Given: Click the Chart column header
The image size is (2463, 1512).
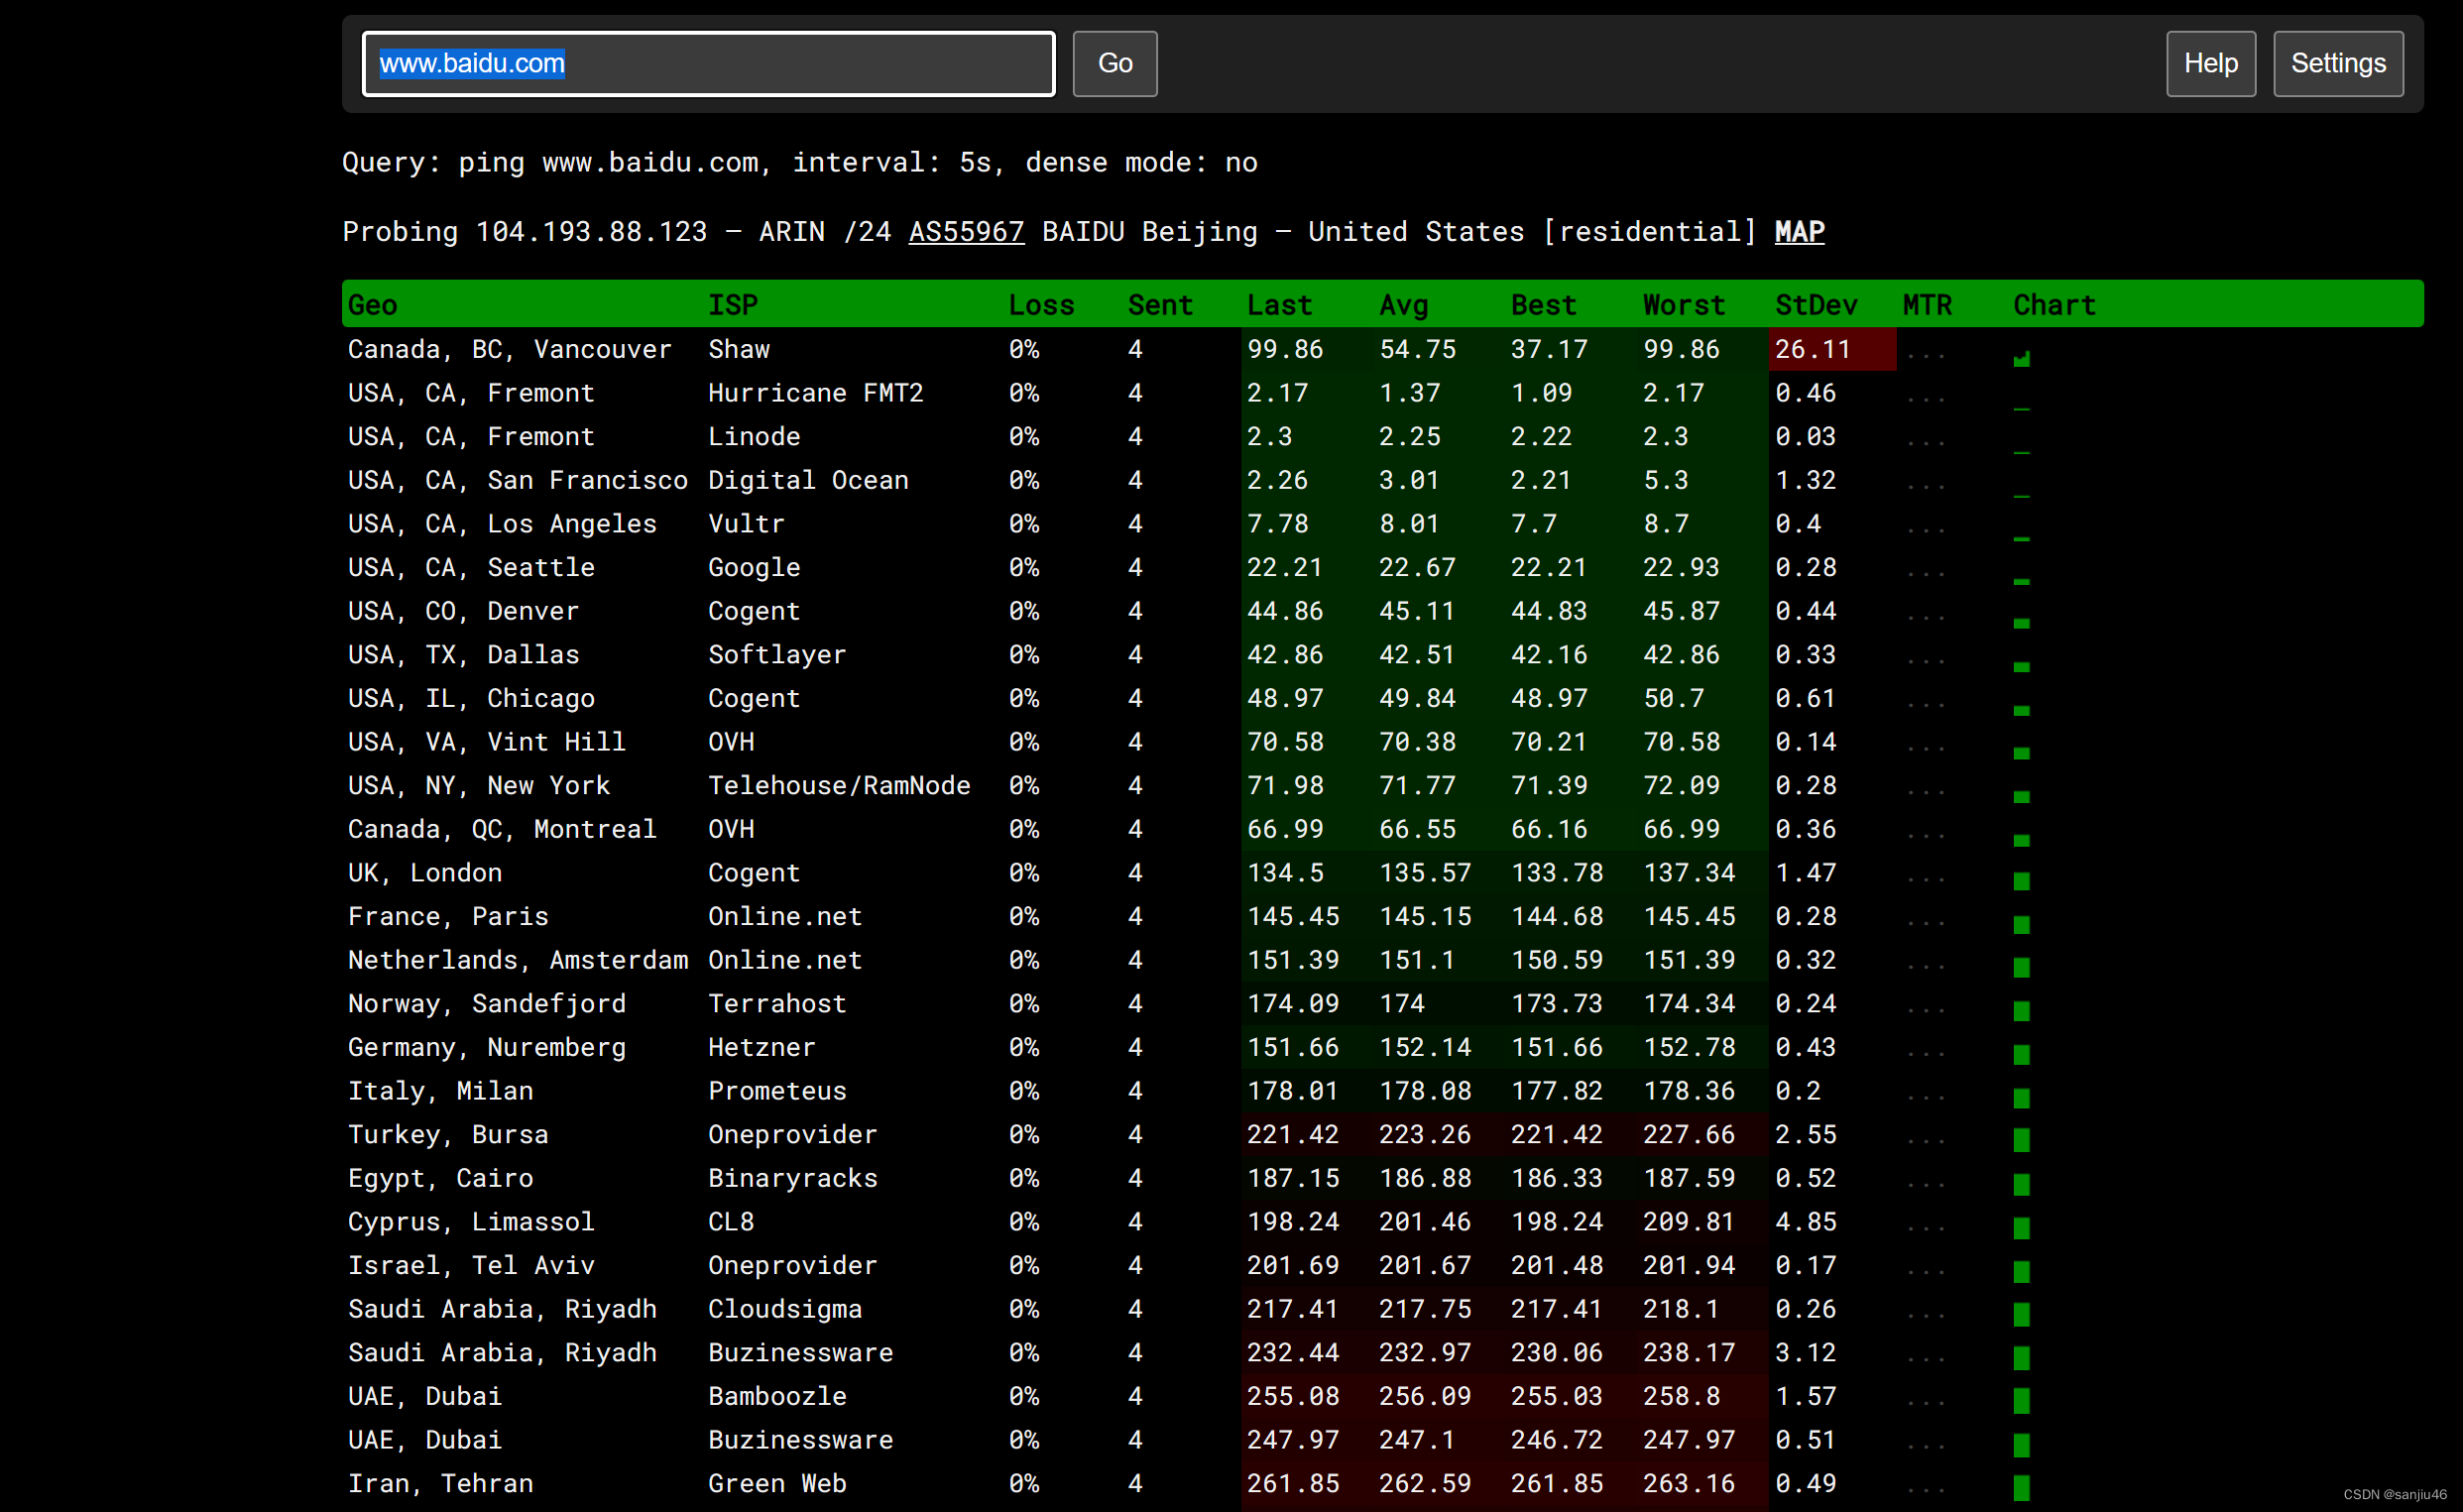Looking at the screenshot, I should pos(2054,305).
